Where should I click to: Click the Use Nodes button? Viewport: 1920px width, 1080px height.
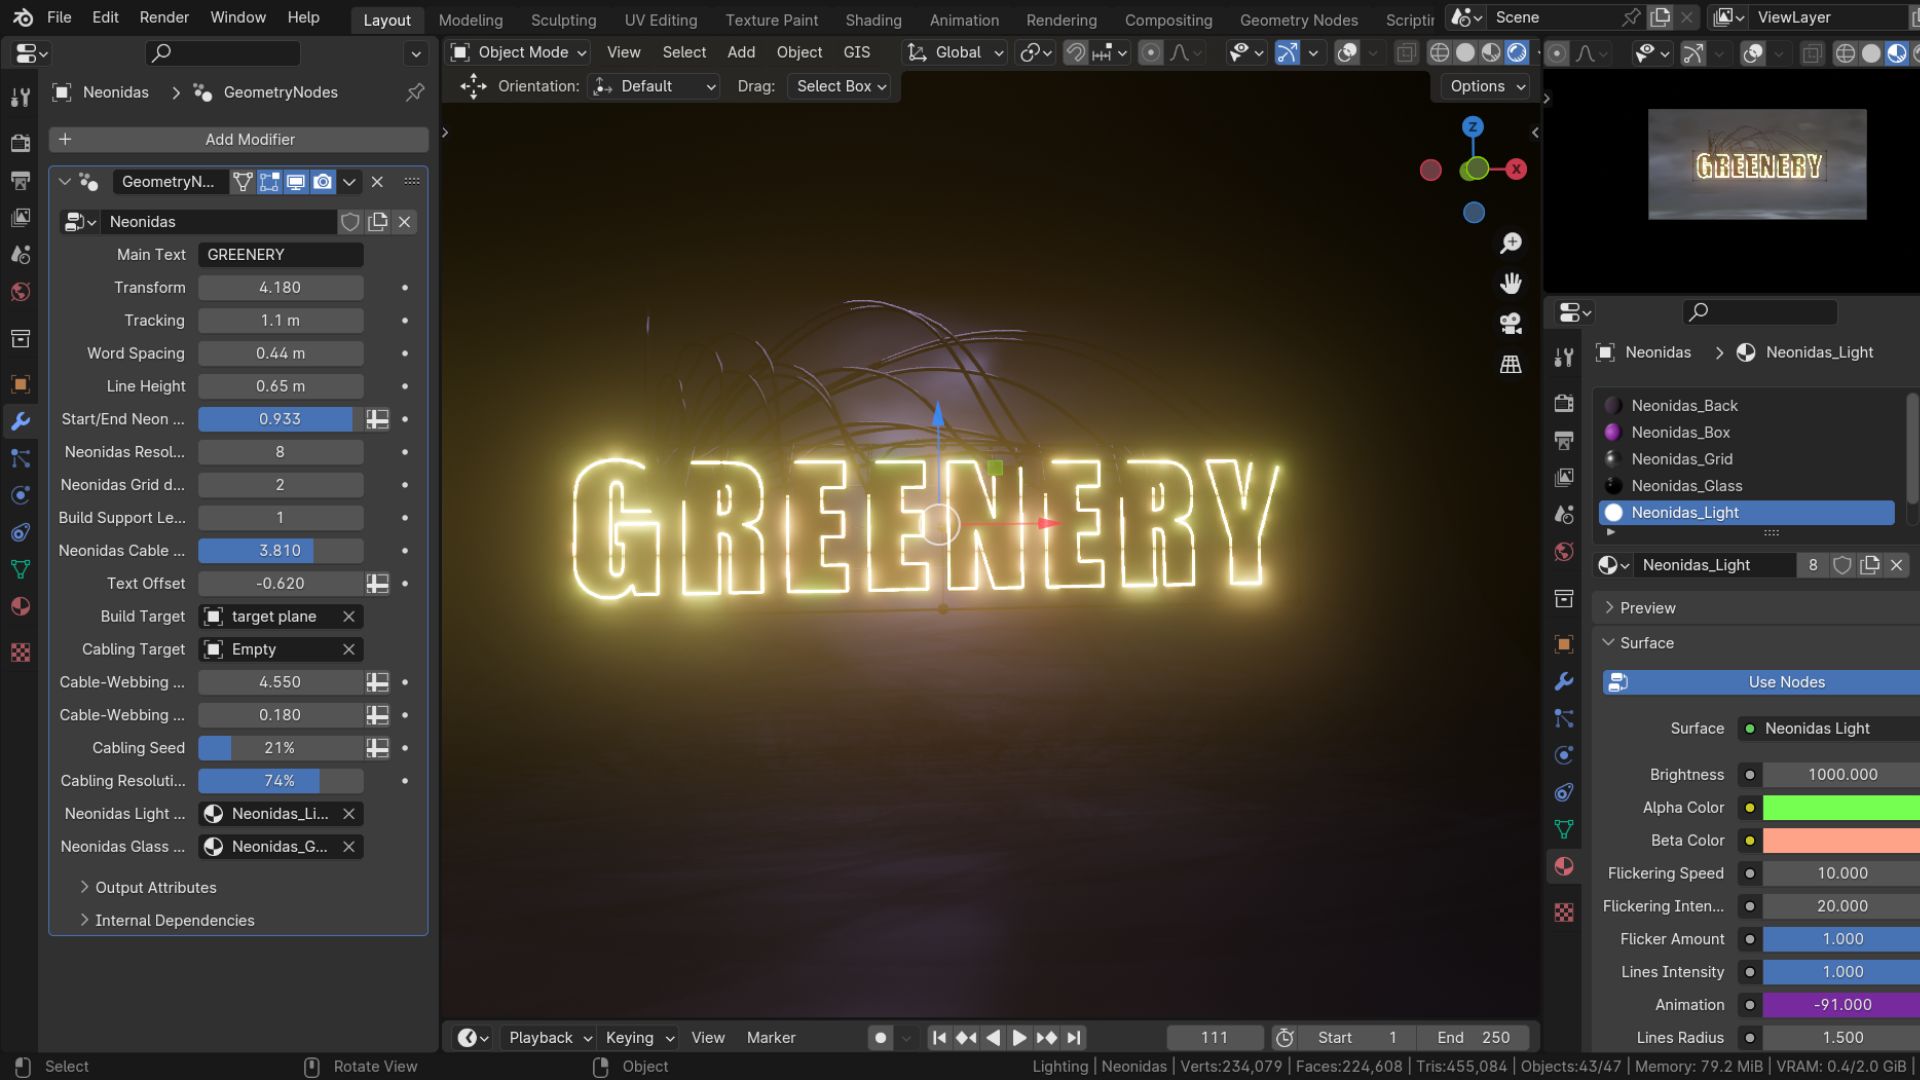(1785, 682)
